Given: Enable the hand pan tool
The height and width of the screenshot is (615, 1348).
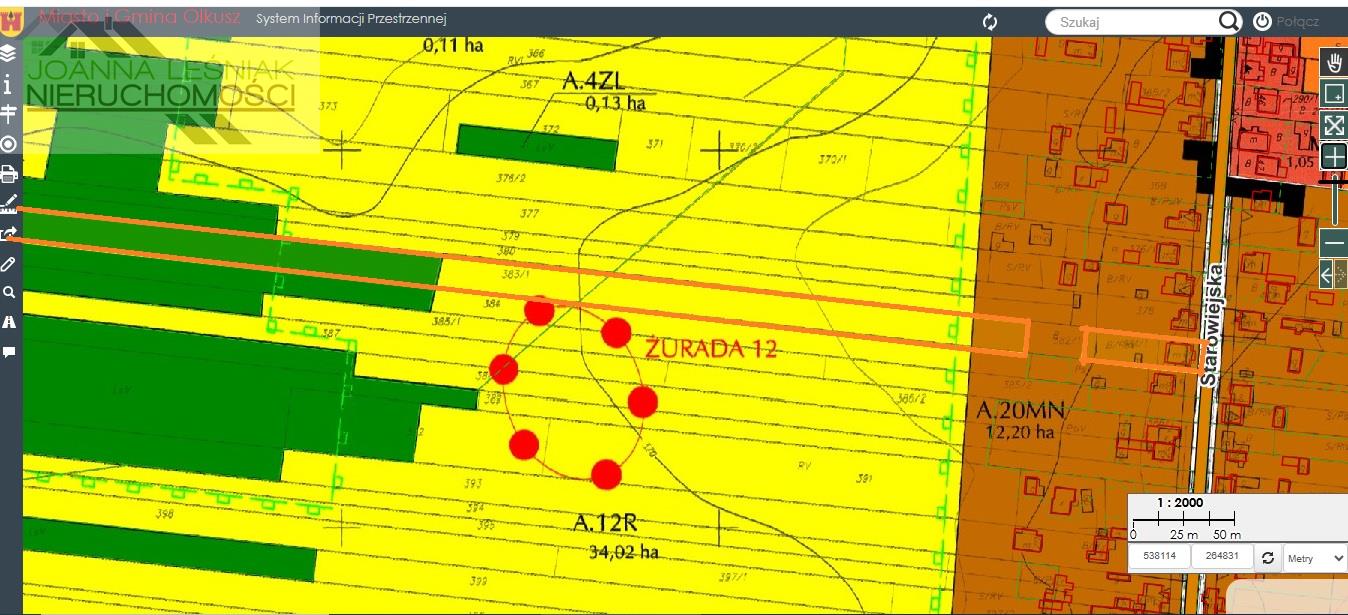Looking at the screenshot, I should [x=1334, y=62].
